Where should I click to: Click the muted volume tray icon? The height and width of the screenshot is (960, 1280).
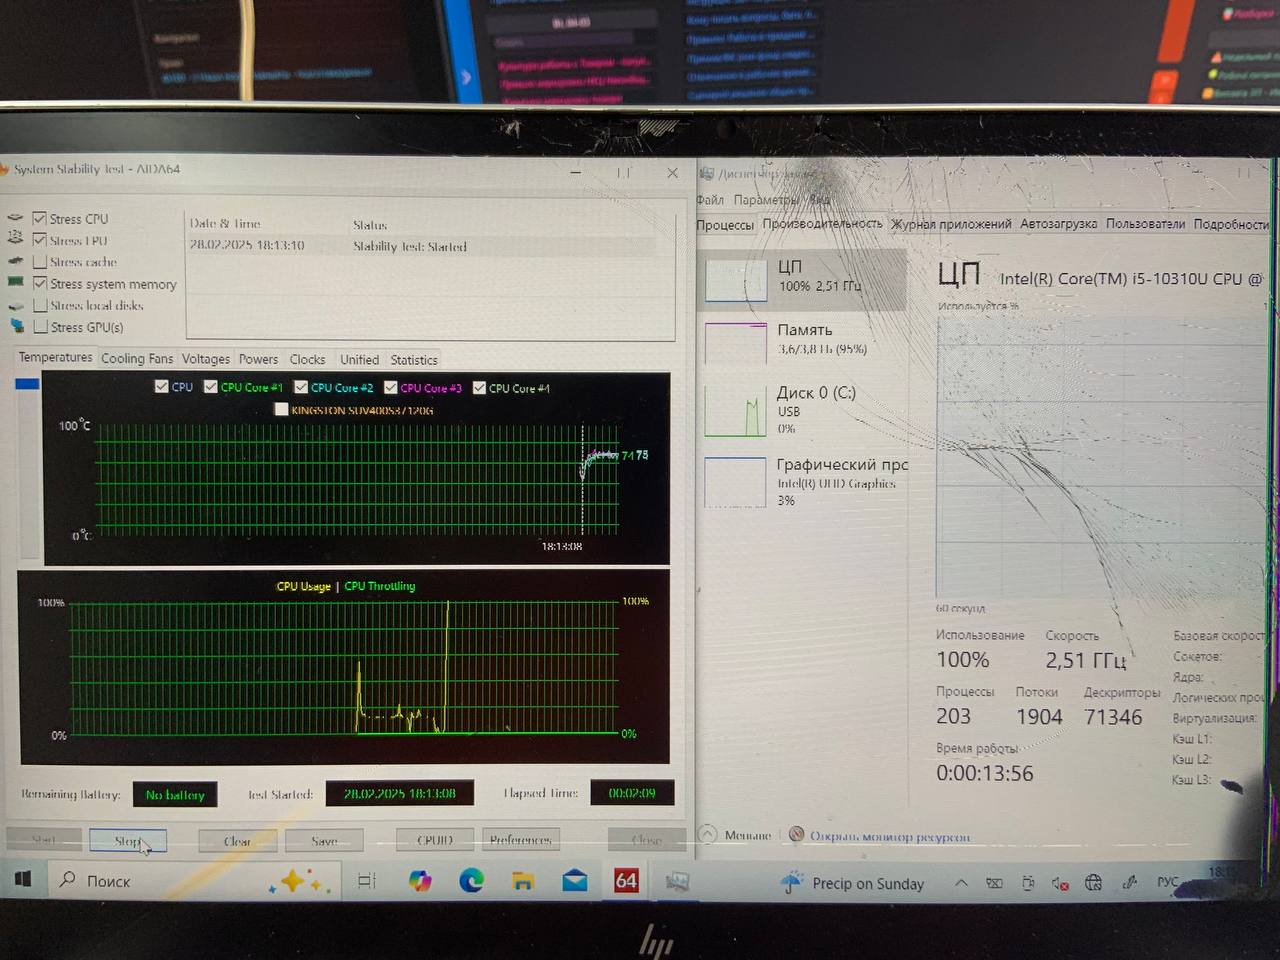click(x=1060, y=883)
